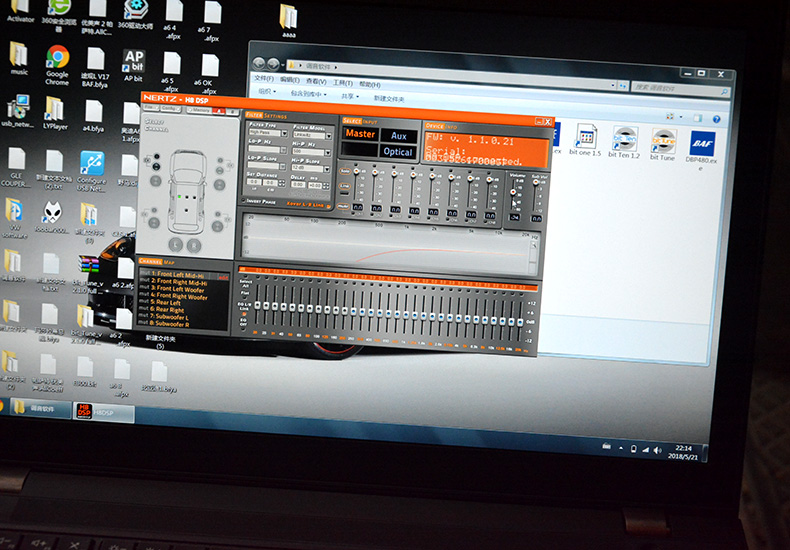The image size is (790, 550).
Task: Click the Memory button in H8 DSP
Action: [x=198, y=109]
